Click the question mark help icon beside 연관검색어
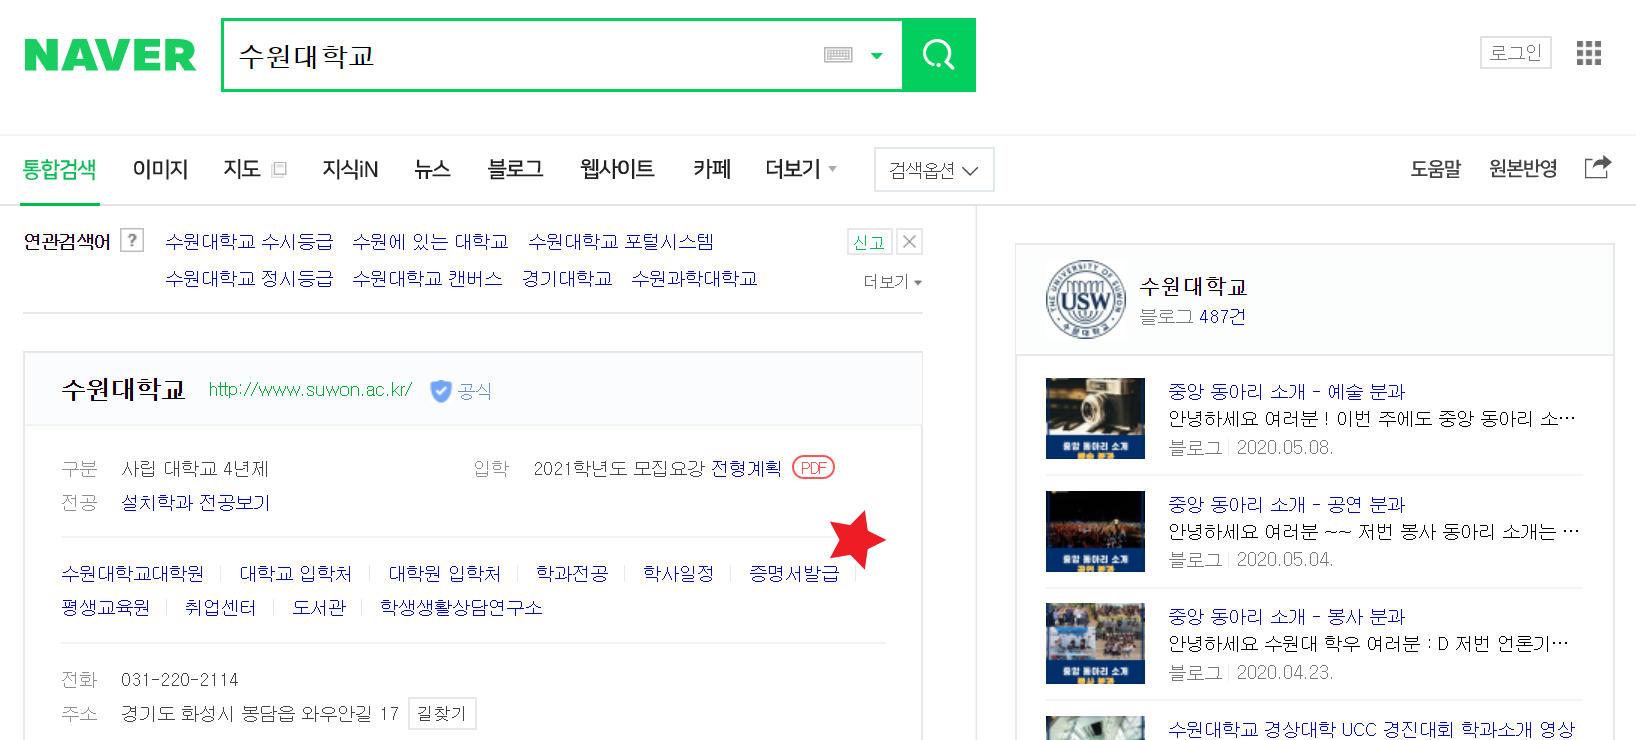 coord(132,240)
